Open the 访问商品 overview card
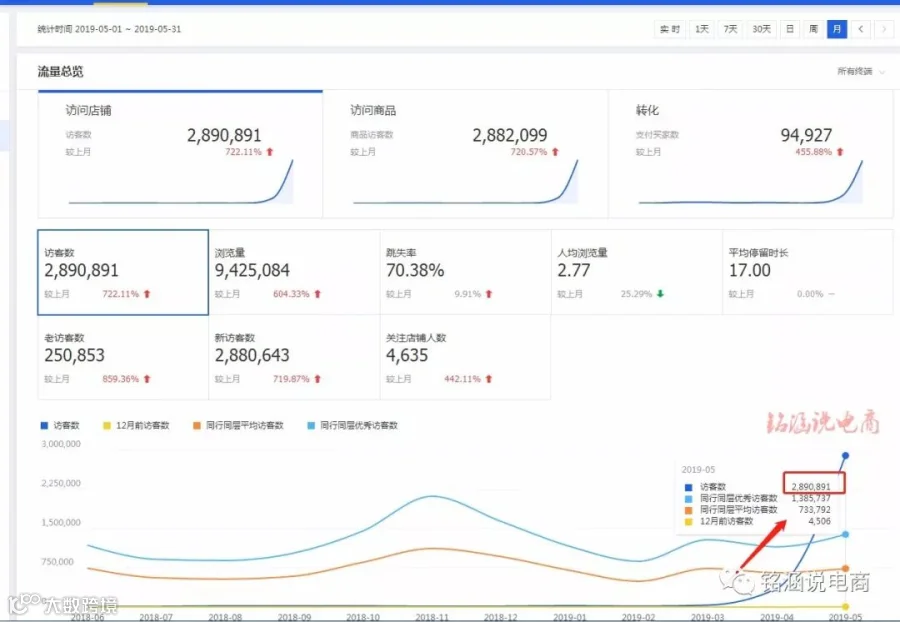 pos(465,154)
